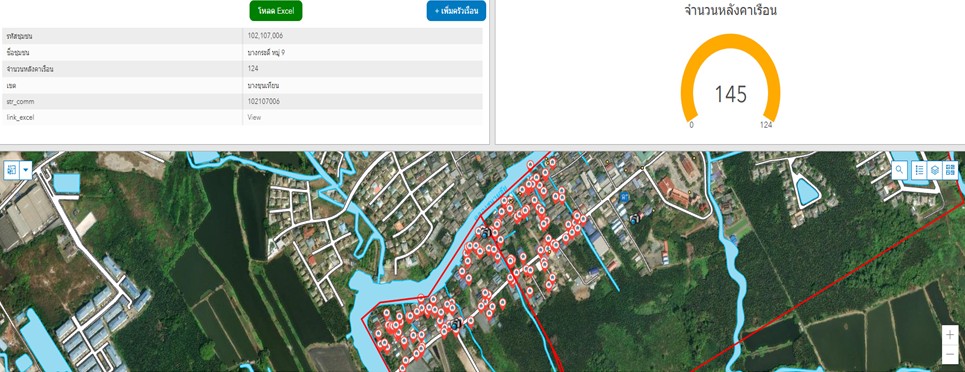Image resolution: width=965 pixels, height=372 pixels.
Task: Click the green โหลด Excel button
Action: click(276, 11)
